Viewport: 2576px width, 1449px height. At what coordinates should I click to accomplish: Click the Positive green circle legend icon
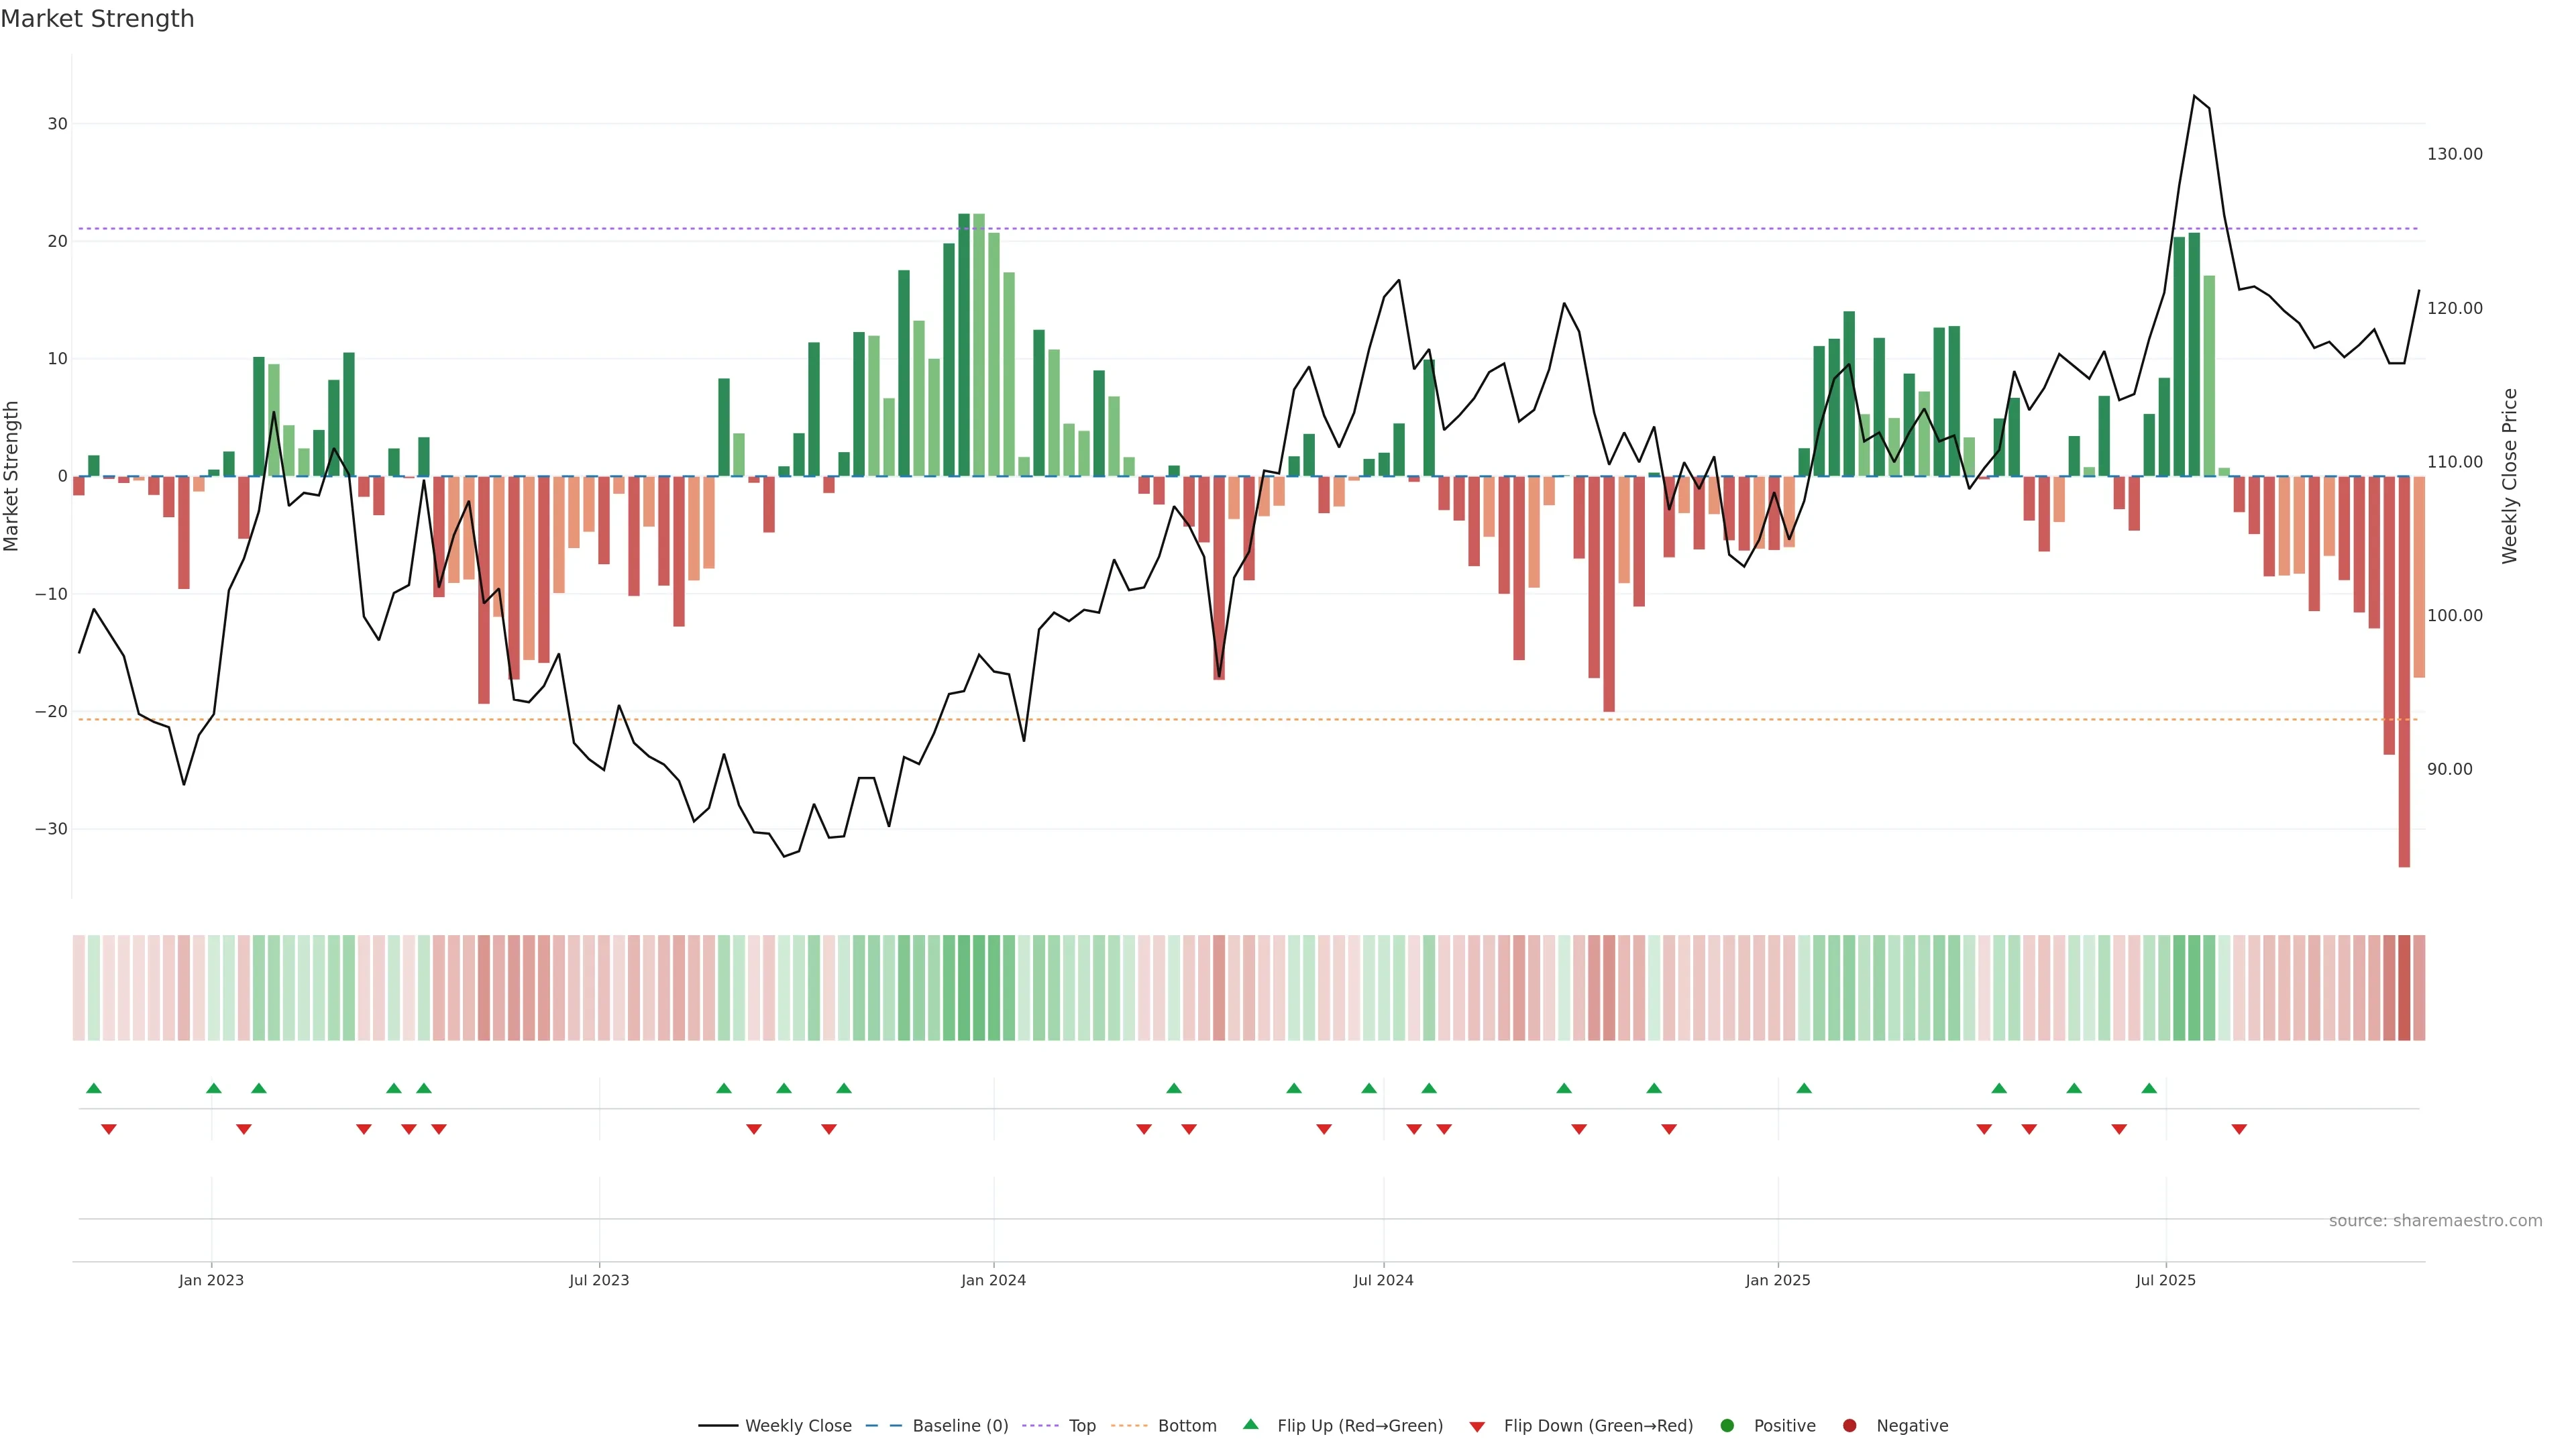point(1727,1426)
